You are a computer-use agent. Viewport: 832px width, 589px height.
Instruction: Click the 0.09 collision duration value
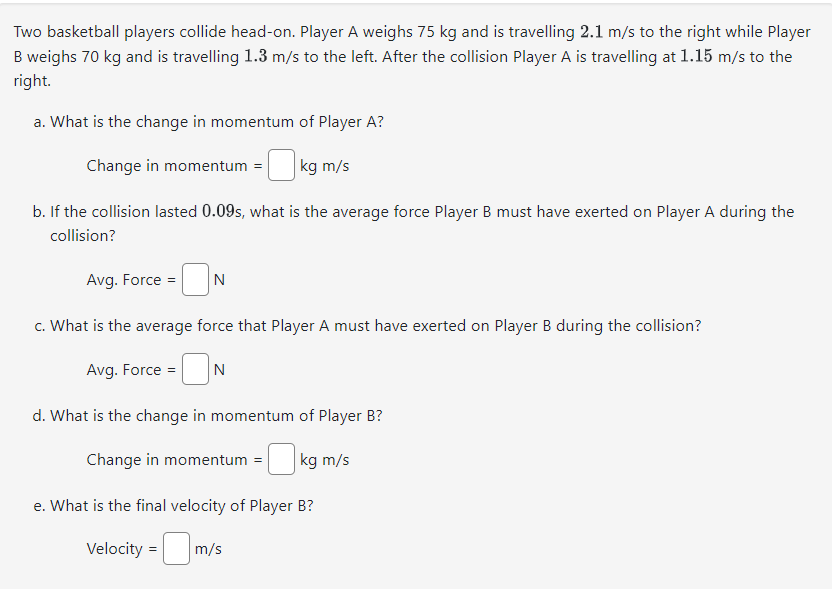pos(218,211)
